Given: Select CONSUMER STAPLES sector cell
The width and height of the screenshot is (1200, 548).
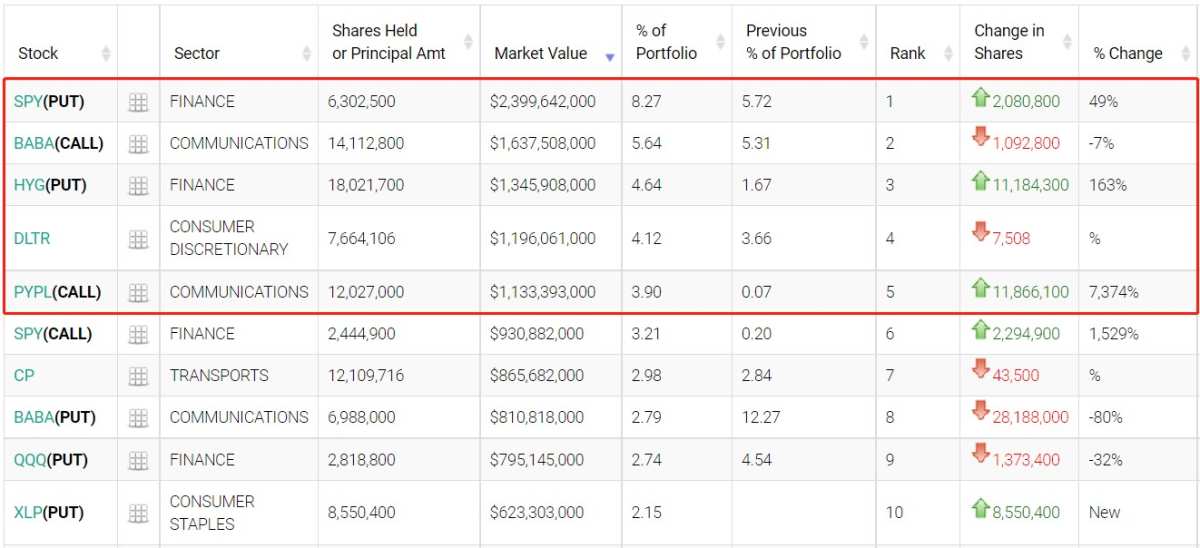Looking at the screenshot, I should tap(212, 513).
